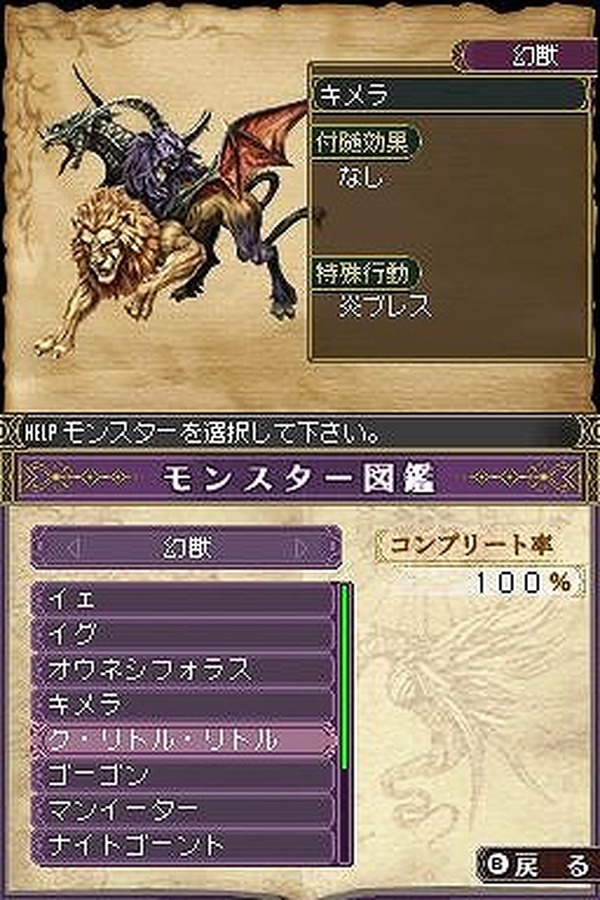Viewport: 600px width, 900px height.
Task: Switch to previous category with left arrow
Action: [73, 548]
